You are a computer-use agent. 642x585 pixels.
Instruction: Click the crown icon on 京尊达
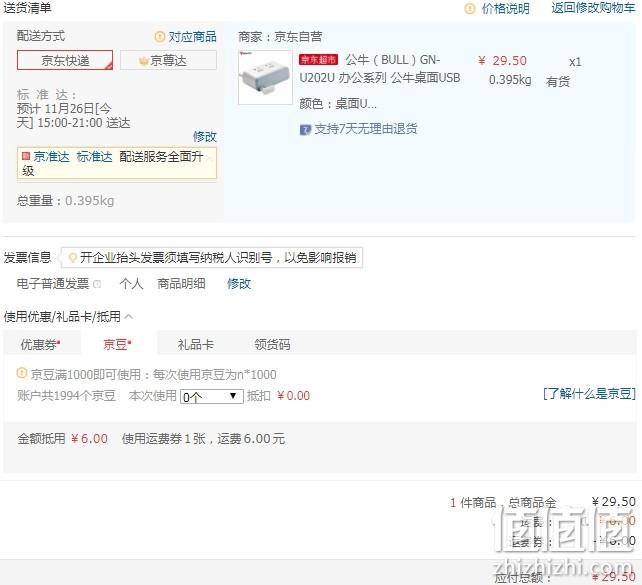pyautogui.click(x=143, y=61)
